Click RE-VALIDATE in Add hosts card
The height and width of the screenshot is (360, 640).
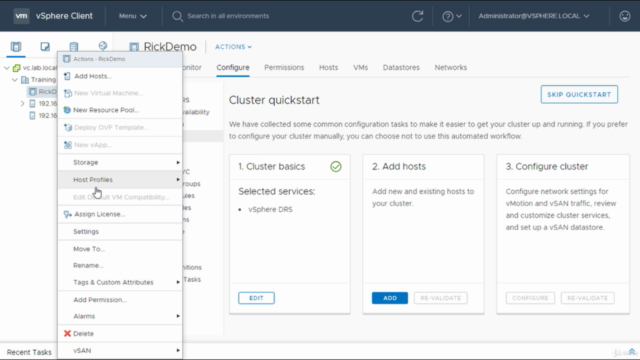[x=441, y=298]
